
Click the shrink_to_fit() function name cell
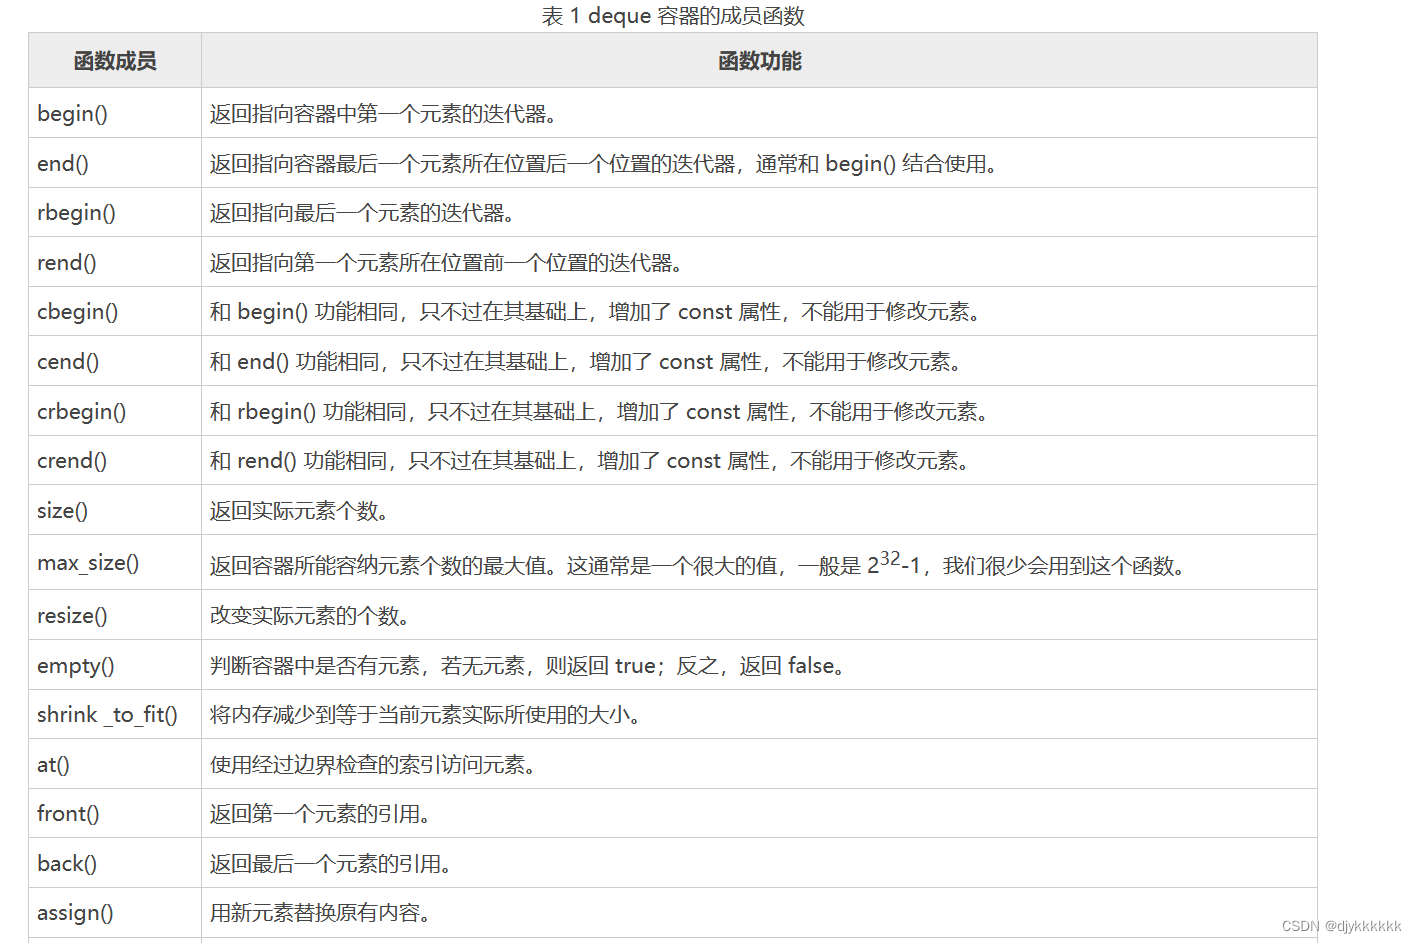(106, 714)
